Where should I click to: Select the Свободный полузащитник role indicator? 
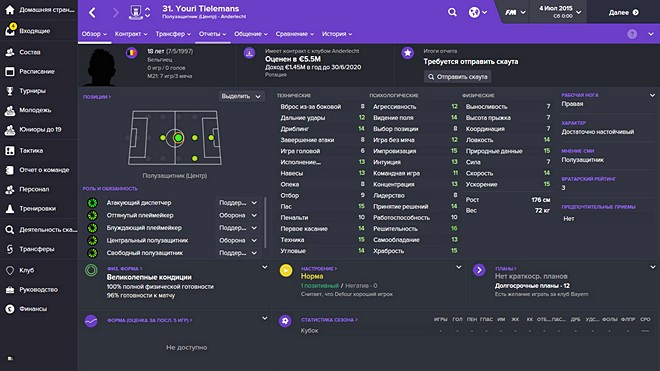tap(92, 253)
